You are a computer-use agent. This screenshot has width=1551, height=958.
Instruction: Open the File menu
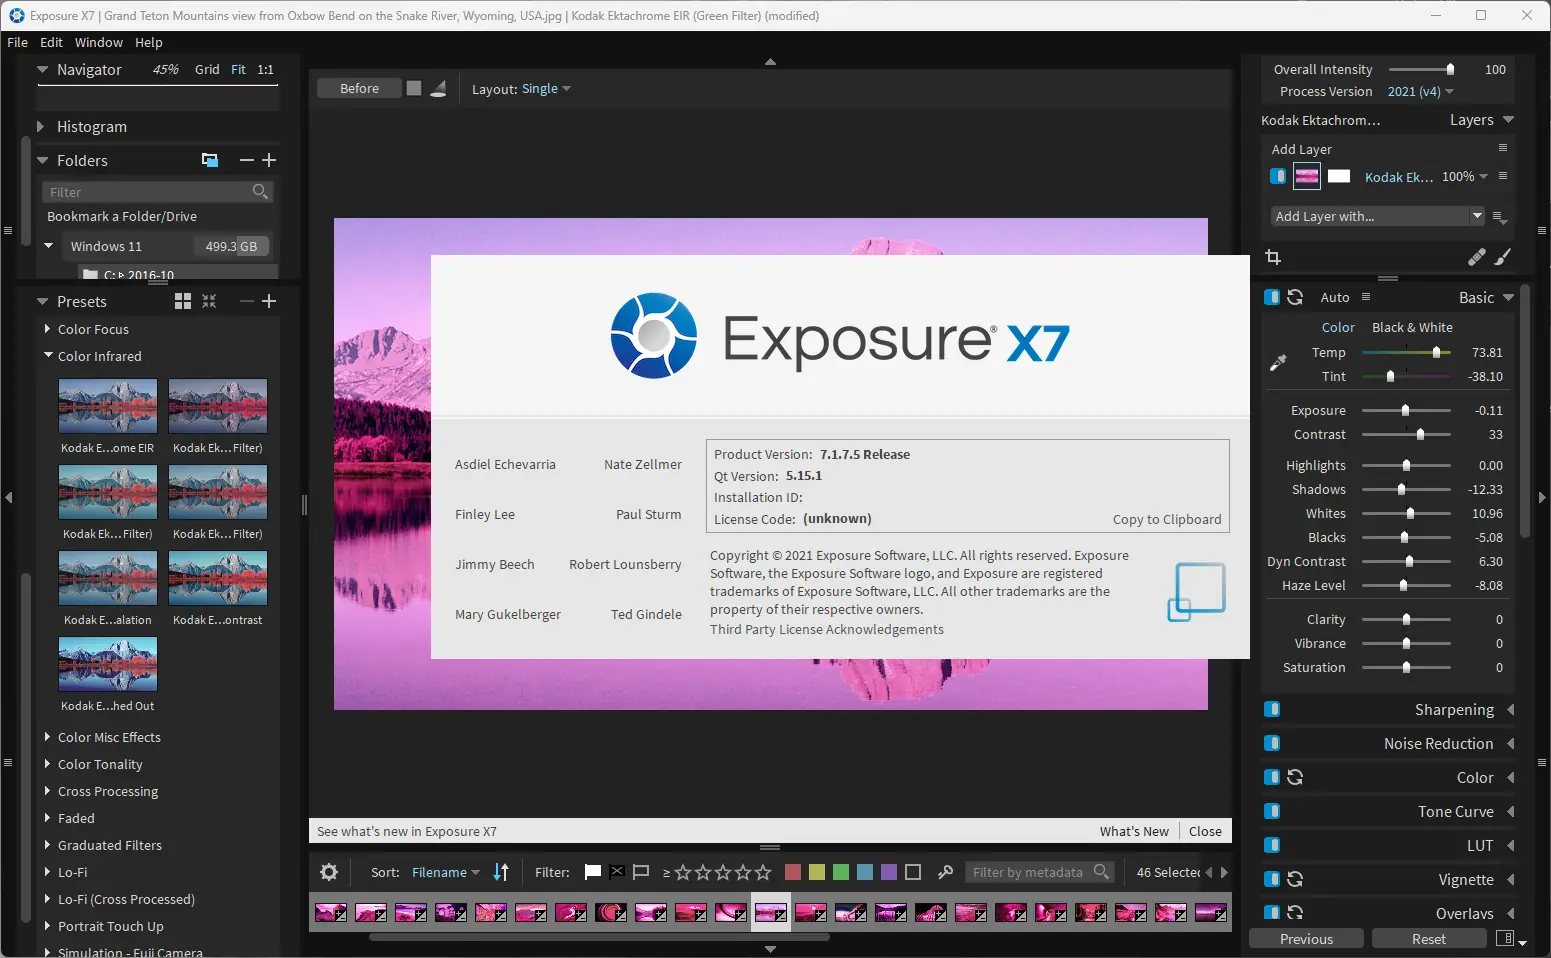coord(17,42)
